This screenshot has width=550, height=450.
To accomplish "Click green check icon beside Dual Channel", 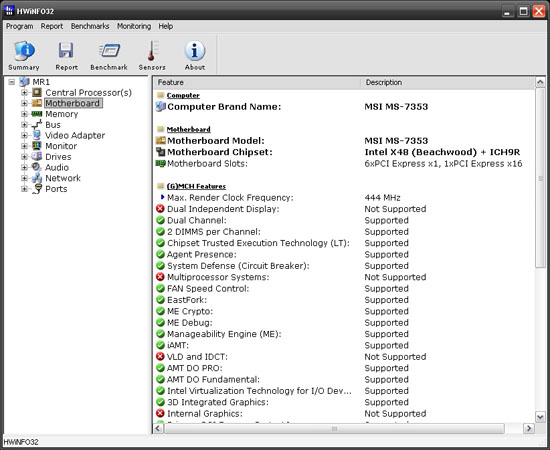I will [160, 220].
